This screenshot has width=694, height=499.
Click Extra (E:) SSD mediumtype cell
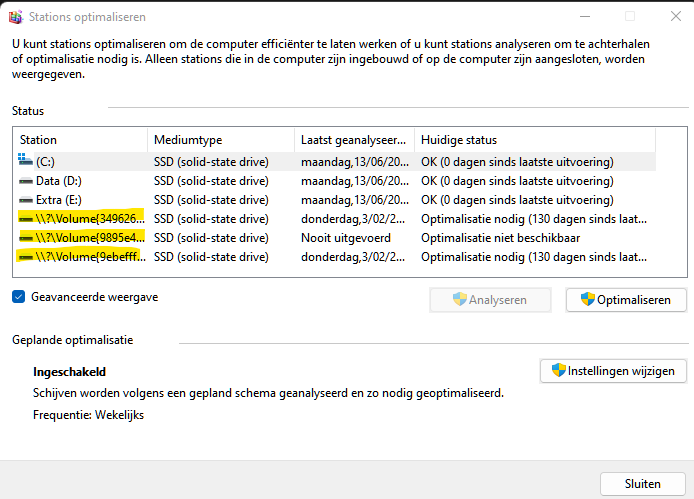pos(211,200)
